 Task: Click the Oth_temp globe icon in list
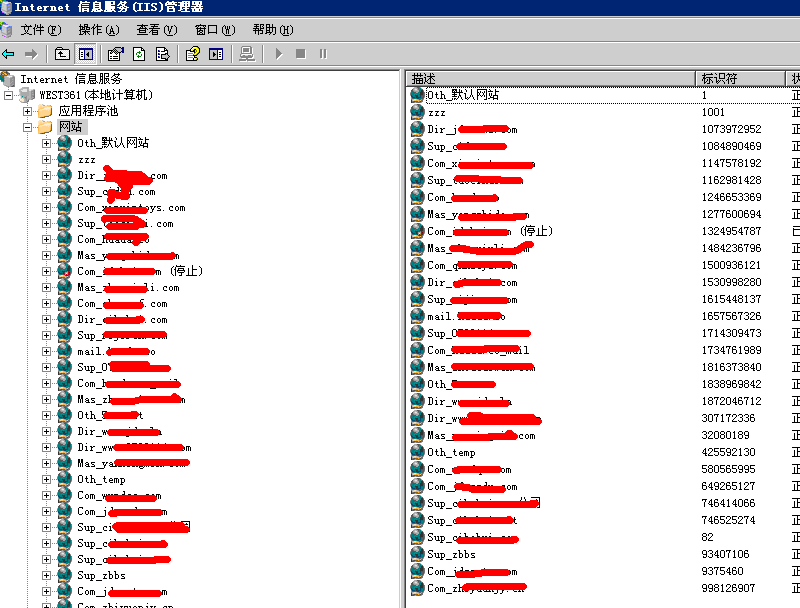[x=417, y=452]
